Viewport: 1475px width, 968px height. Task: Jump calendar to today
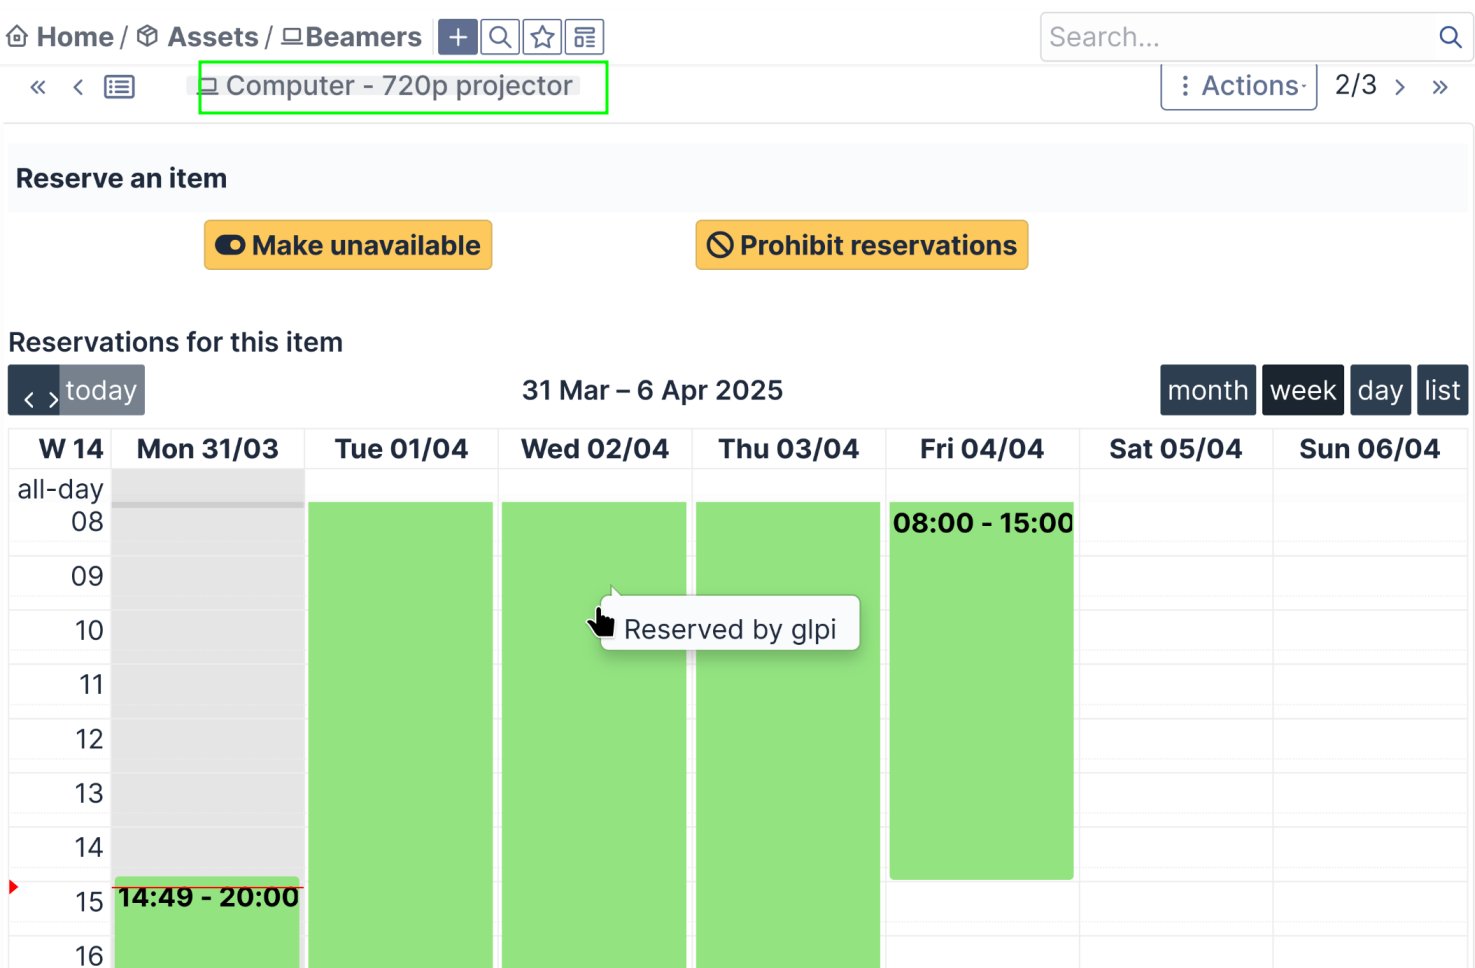[x=101, y=390]
